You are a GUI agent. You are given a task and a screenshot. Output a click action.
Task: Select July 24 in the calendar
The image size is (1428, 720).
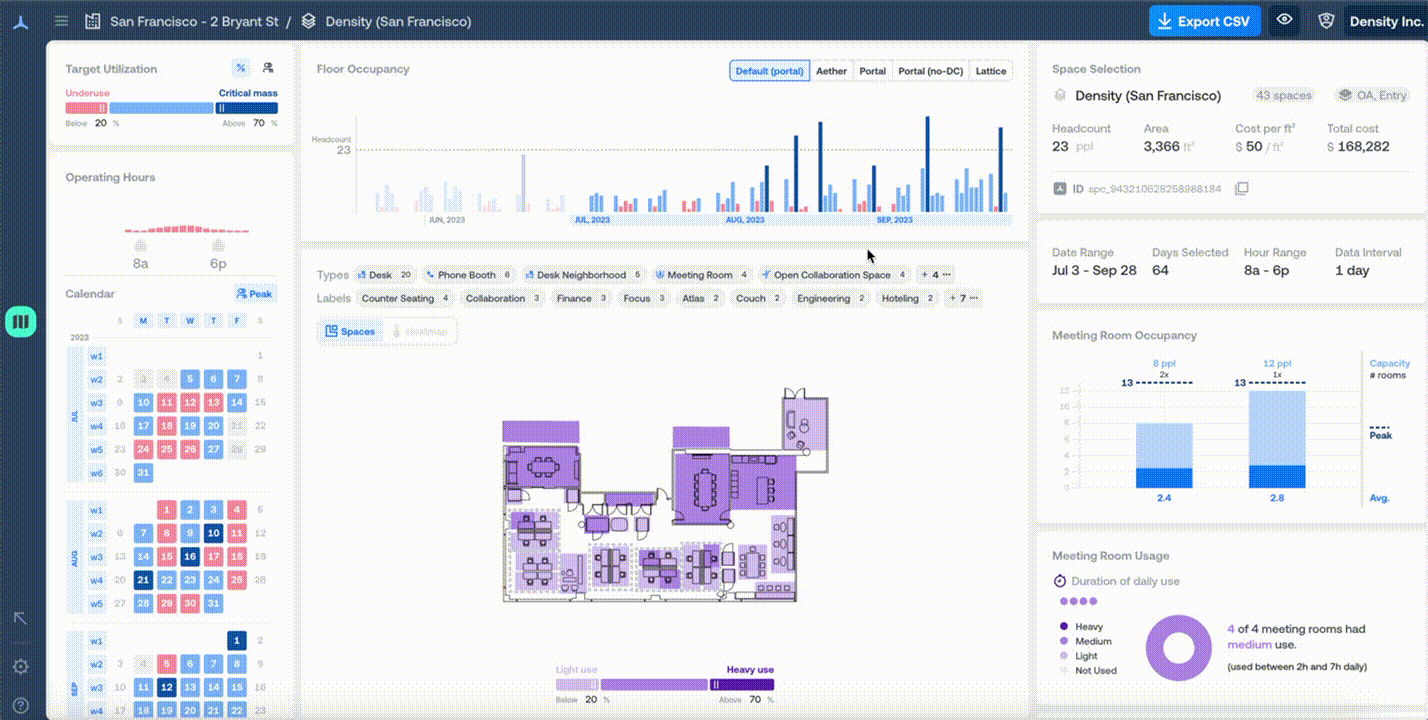143,450
